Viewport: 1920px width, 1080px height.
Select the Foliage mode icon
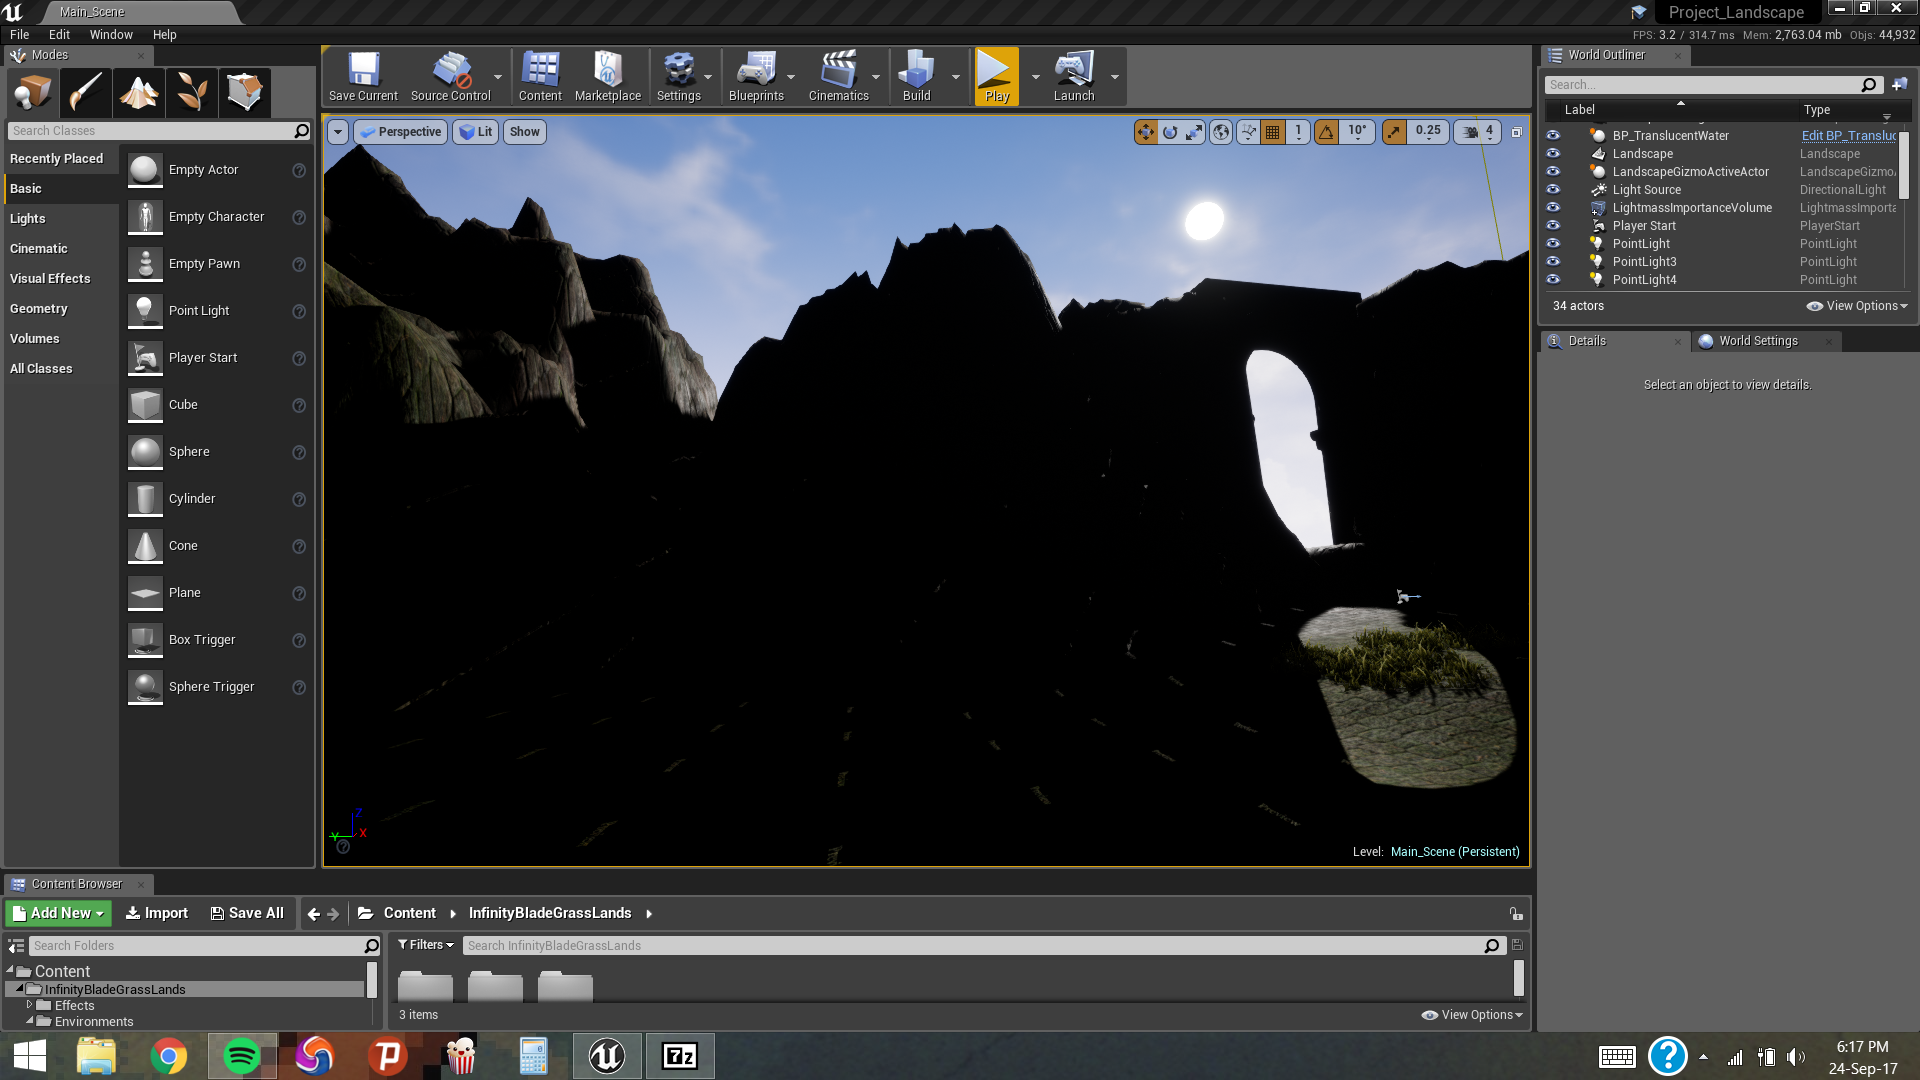coord(191,92)
